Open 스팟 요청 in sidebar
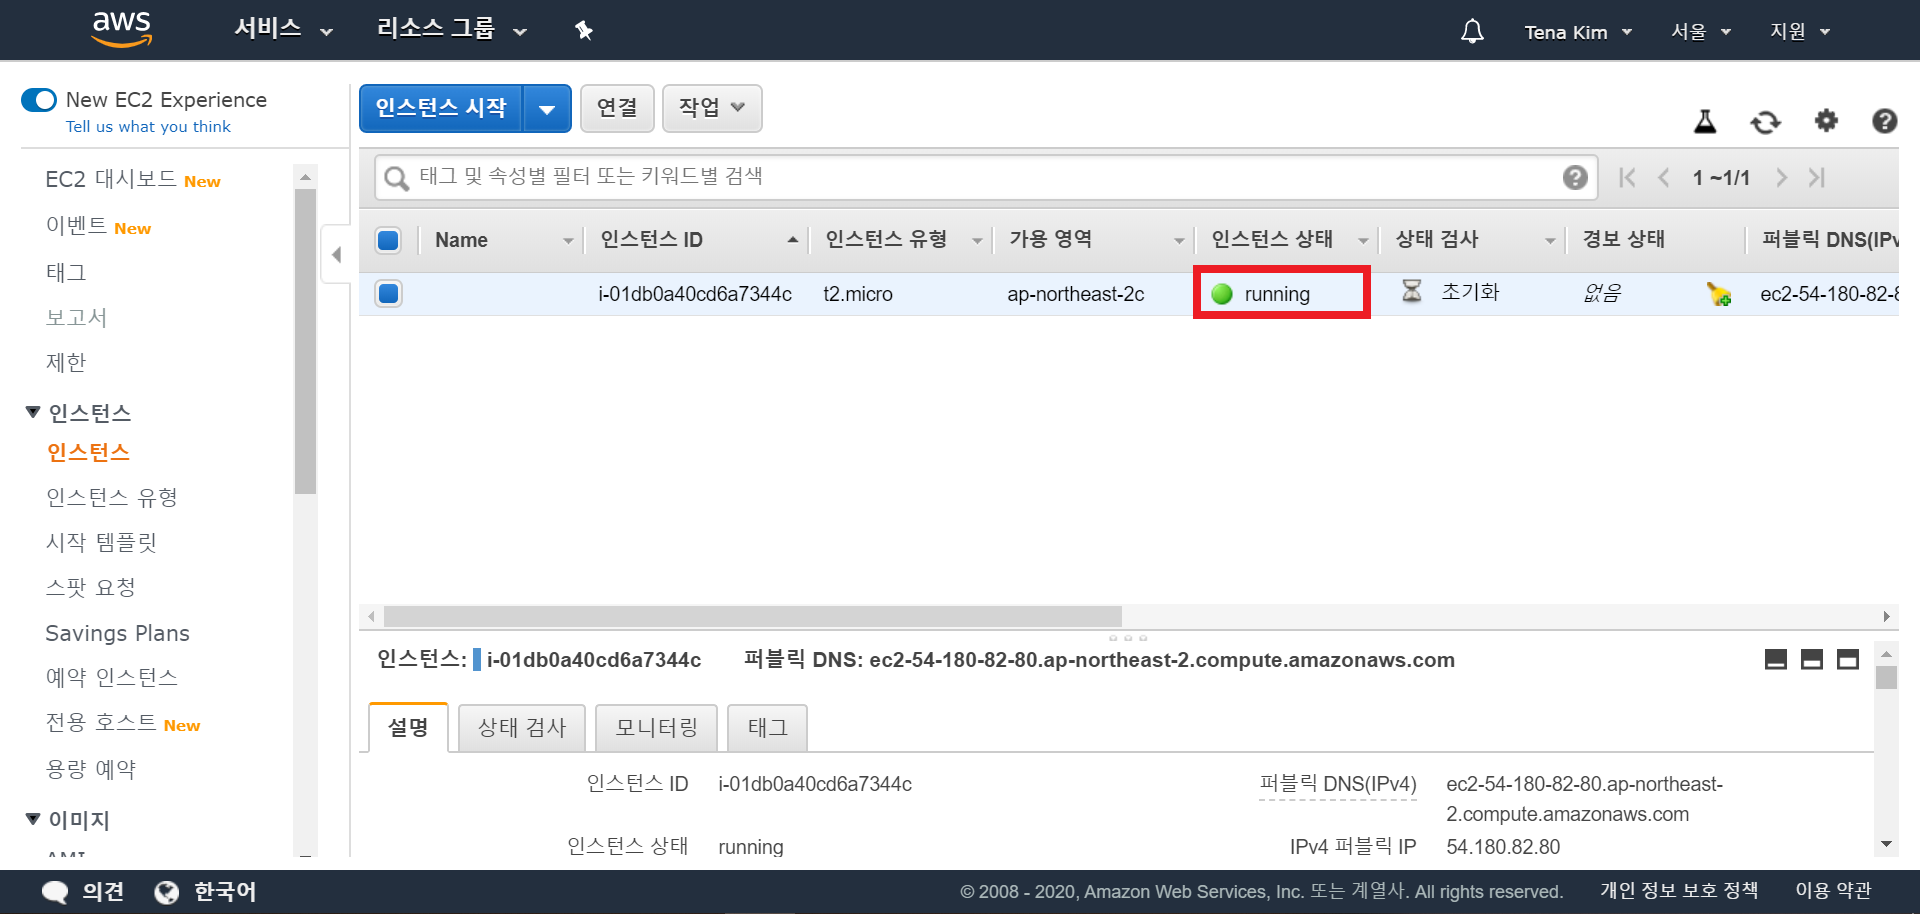 [x=91, y=587]
